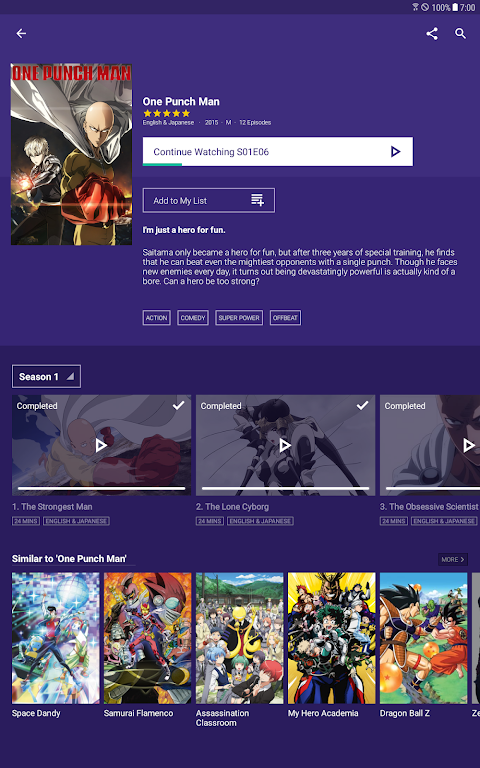Image resolution: width=480 pixels, height=768 pixels.
Task: Click tagline 'I'm just a hero for fun.'
Action: point(184,230)
